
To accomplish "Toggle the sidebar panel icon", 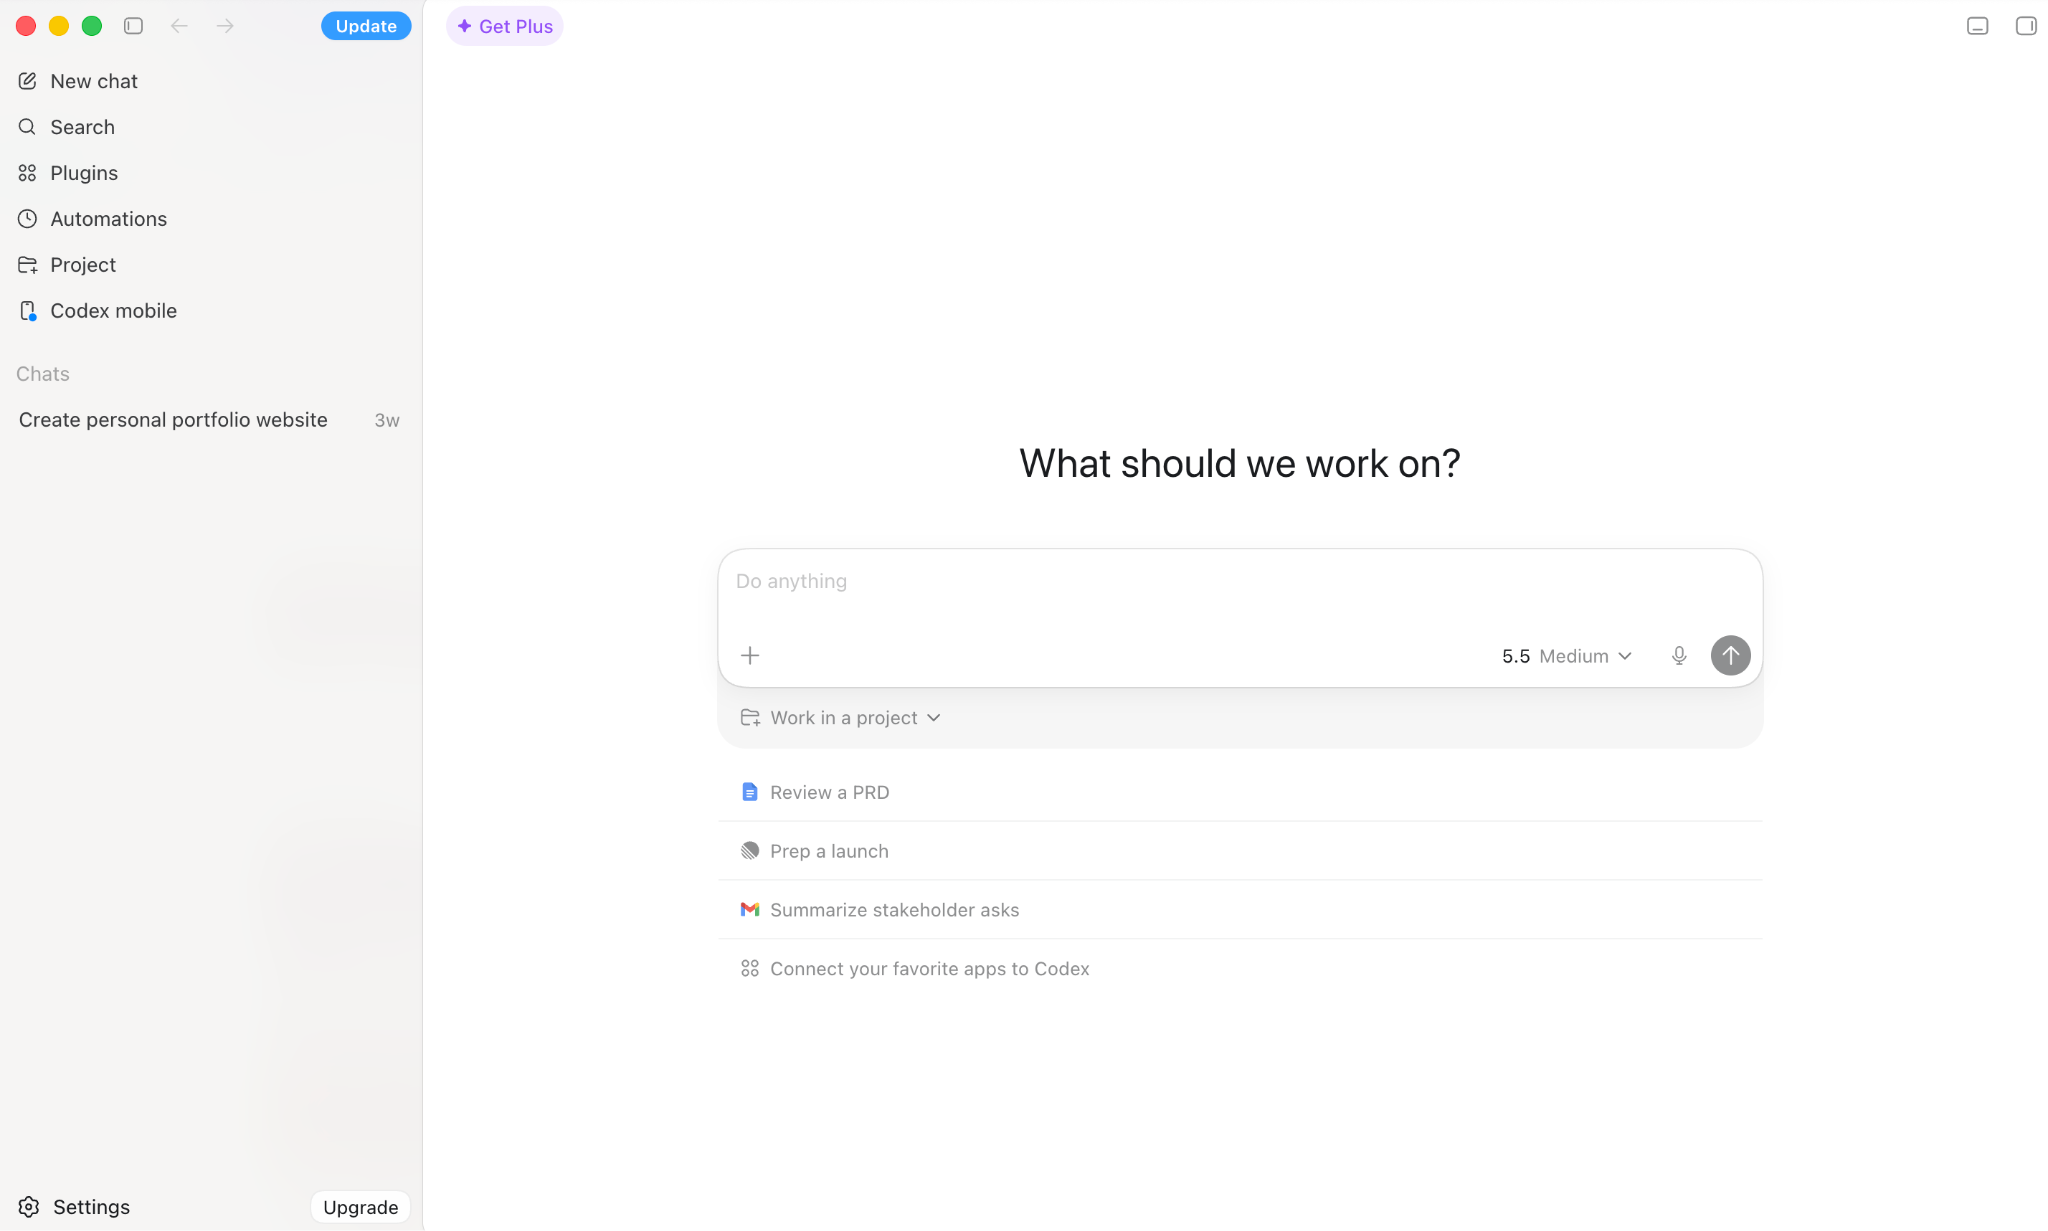I will [x=133, y=26].
